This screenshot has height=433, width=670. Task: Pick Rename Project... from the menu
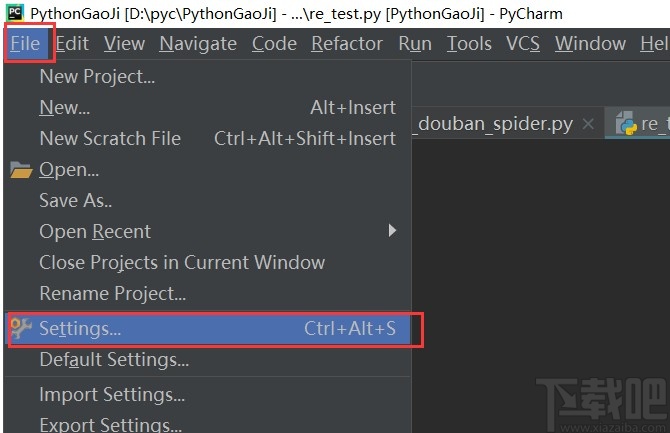pos(113,293)
